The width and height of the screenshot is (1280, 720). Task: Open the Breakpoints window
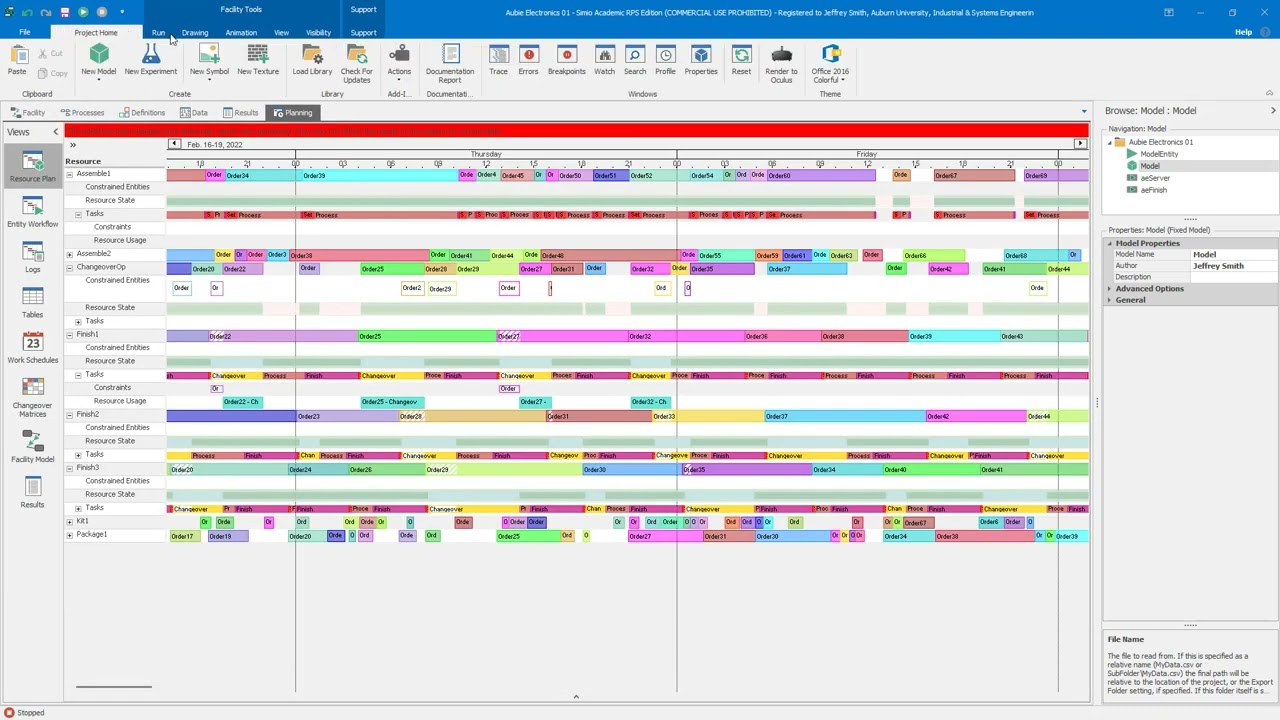pyautogui.click(x=566, y=60)
